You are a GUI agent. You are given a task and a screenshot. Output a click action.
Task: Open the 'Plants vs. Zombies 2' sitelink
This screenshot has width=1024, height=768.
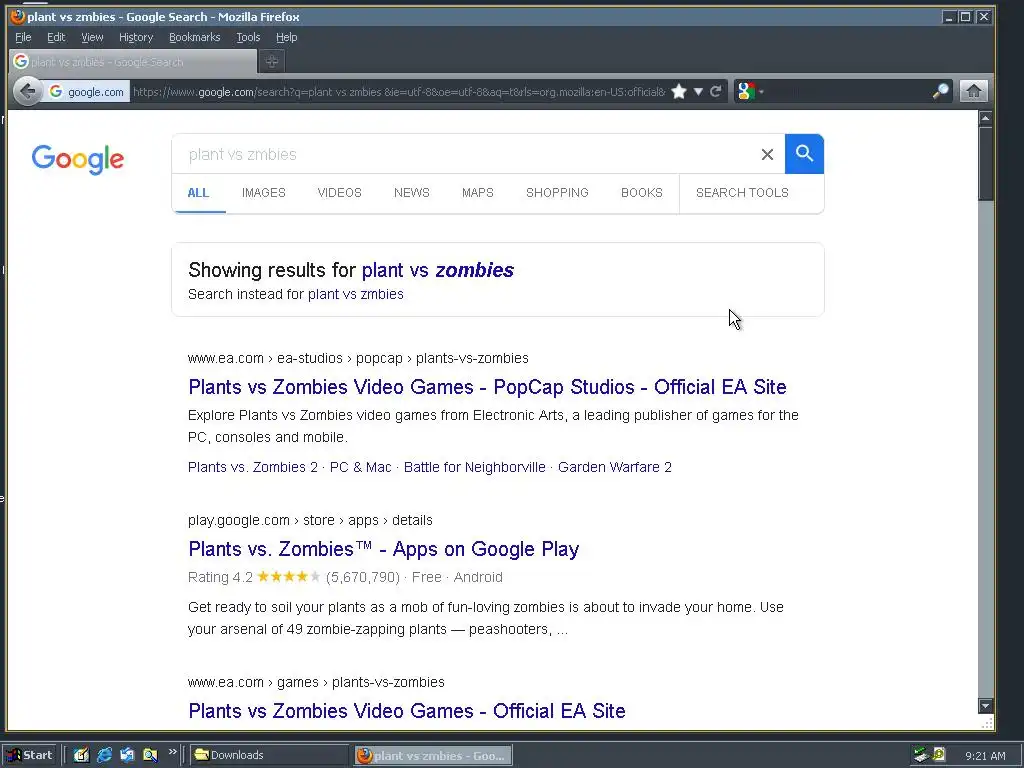(253, 467)
